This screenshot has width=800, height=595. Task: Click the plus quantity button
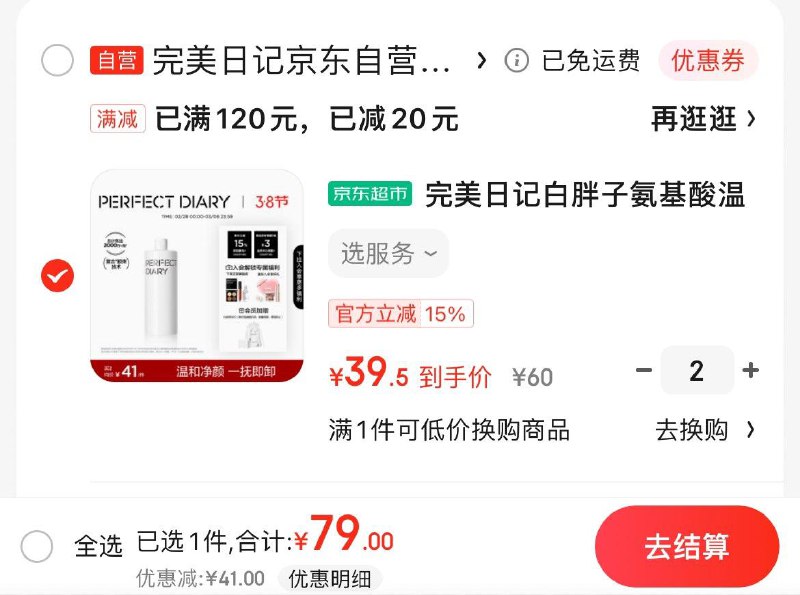[x=750, y=370]
